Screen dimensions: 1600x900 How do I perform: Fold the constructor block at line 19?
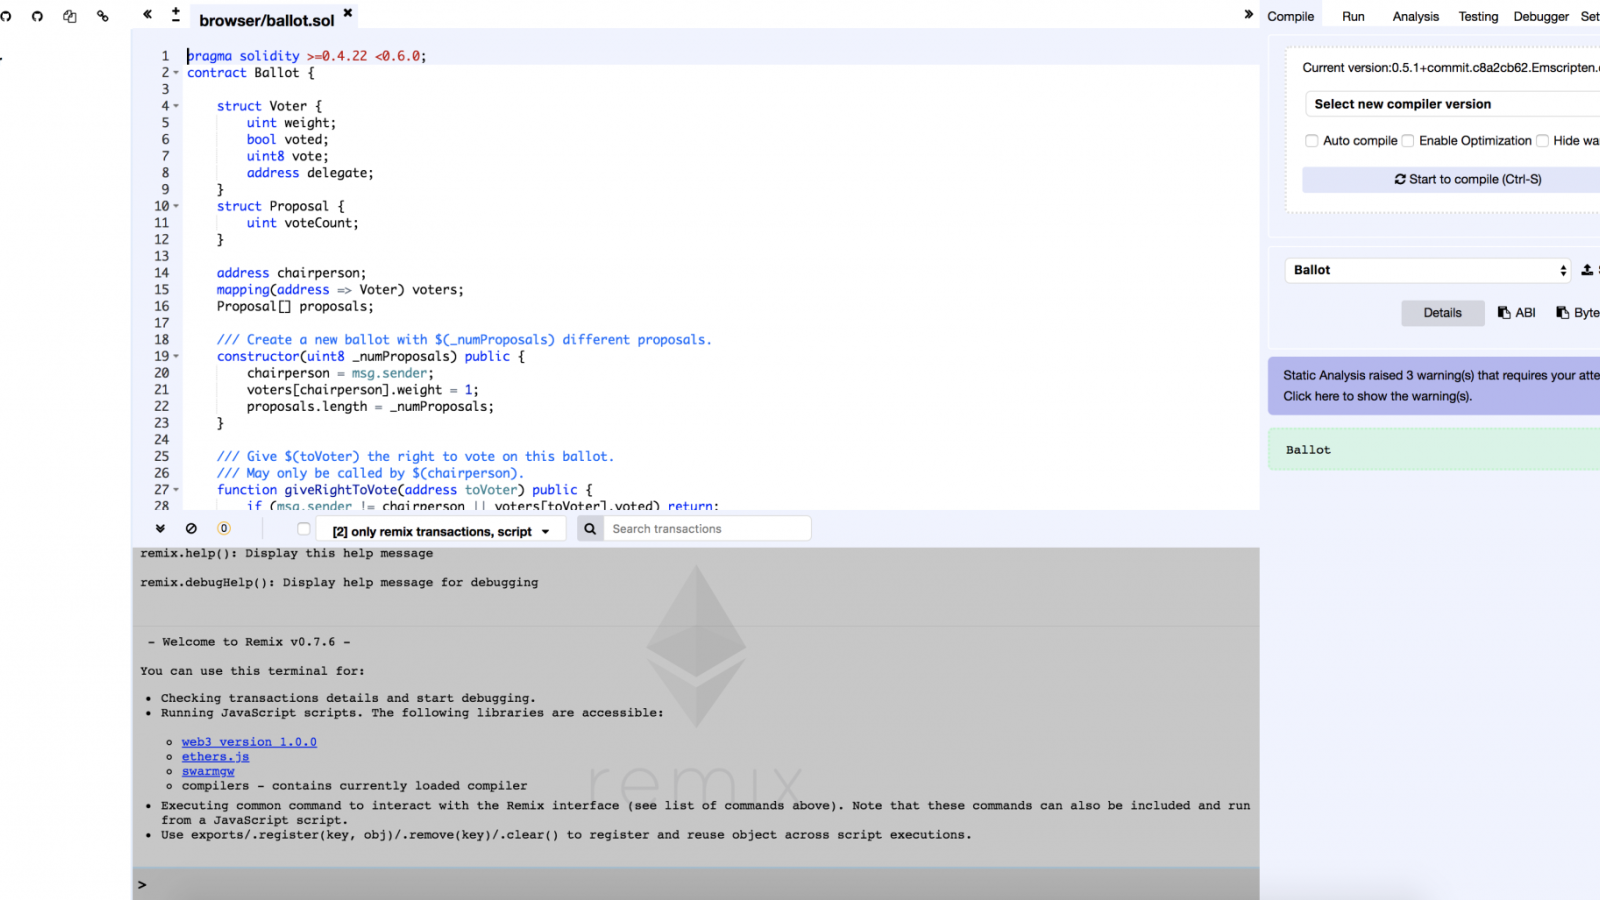177,356
